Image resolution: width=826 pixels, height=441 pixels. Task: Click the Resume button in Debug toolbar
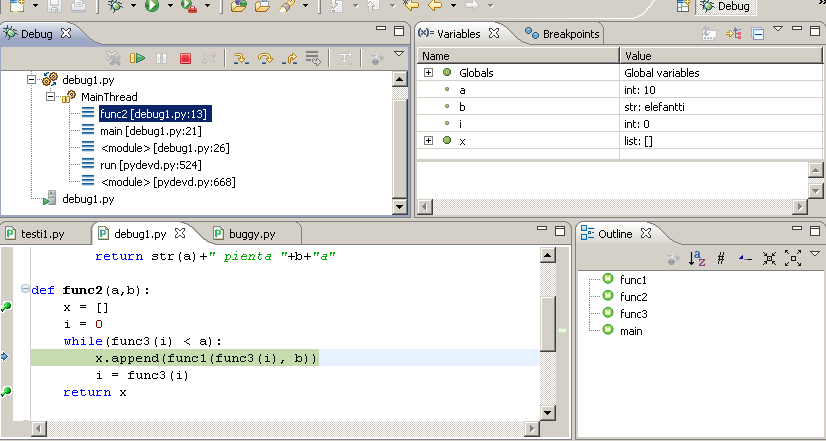(138, 59)
